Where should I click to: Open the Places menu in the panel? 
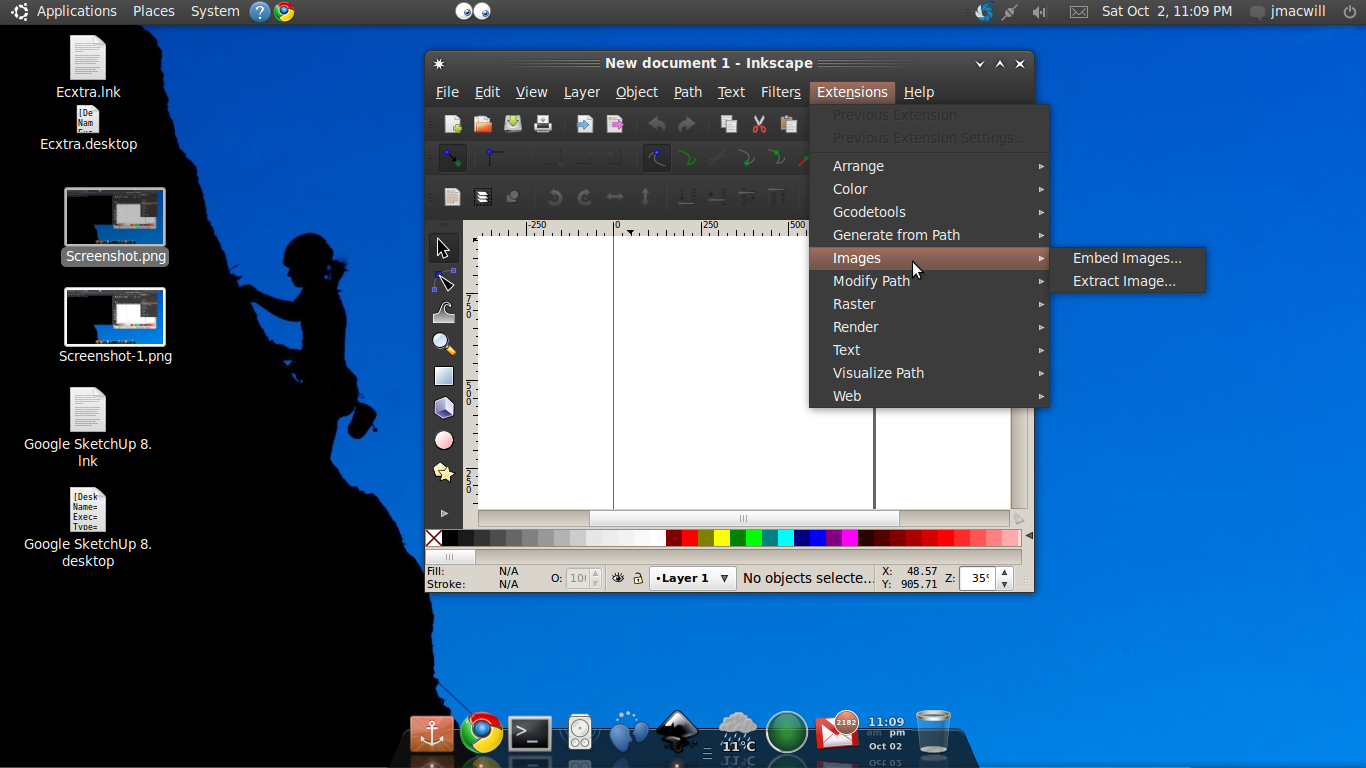(x=154, y=11)
